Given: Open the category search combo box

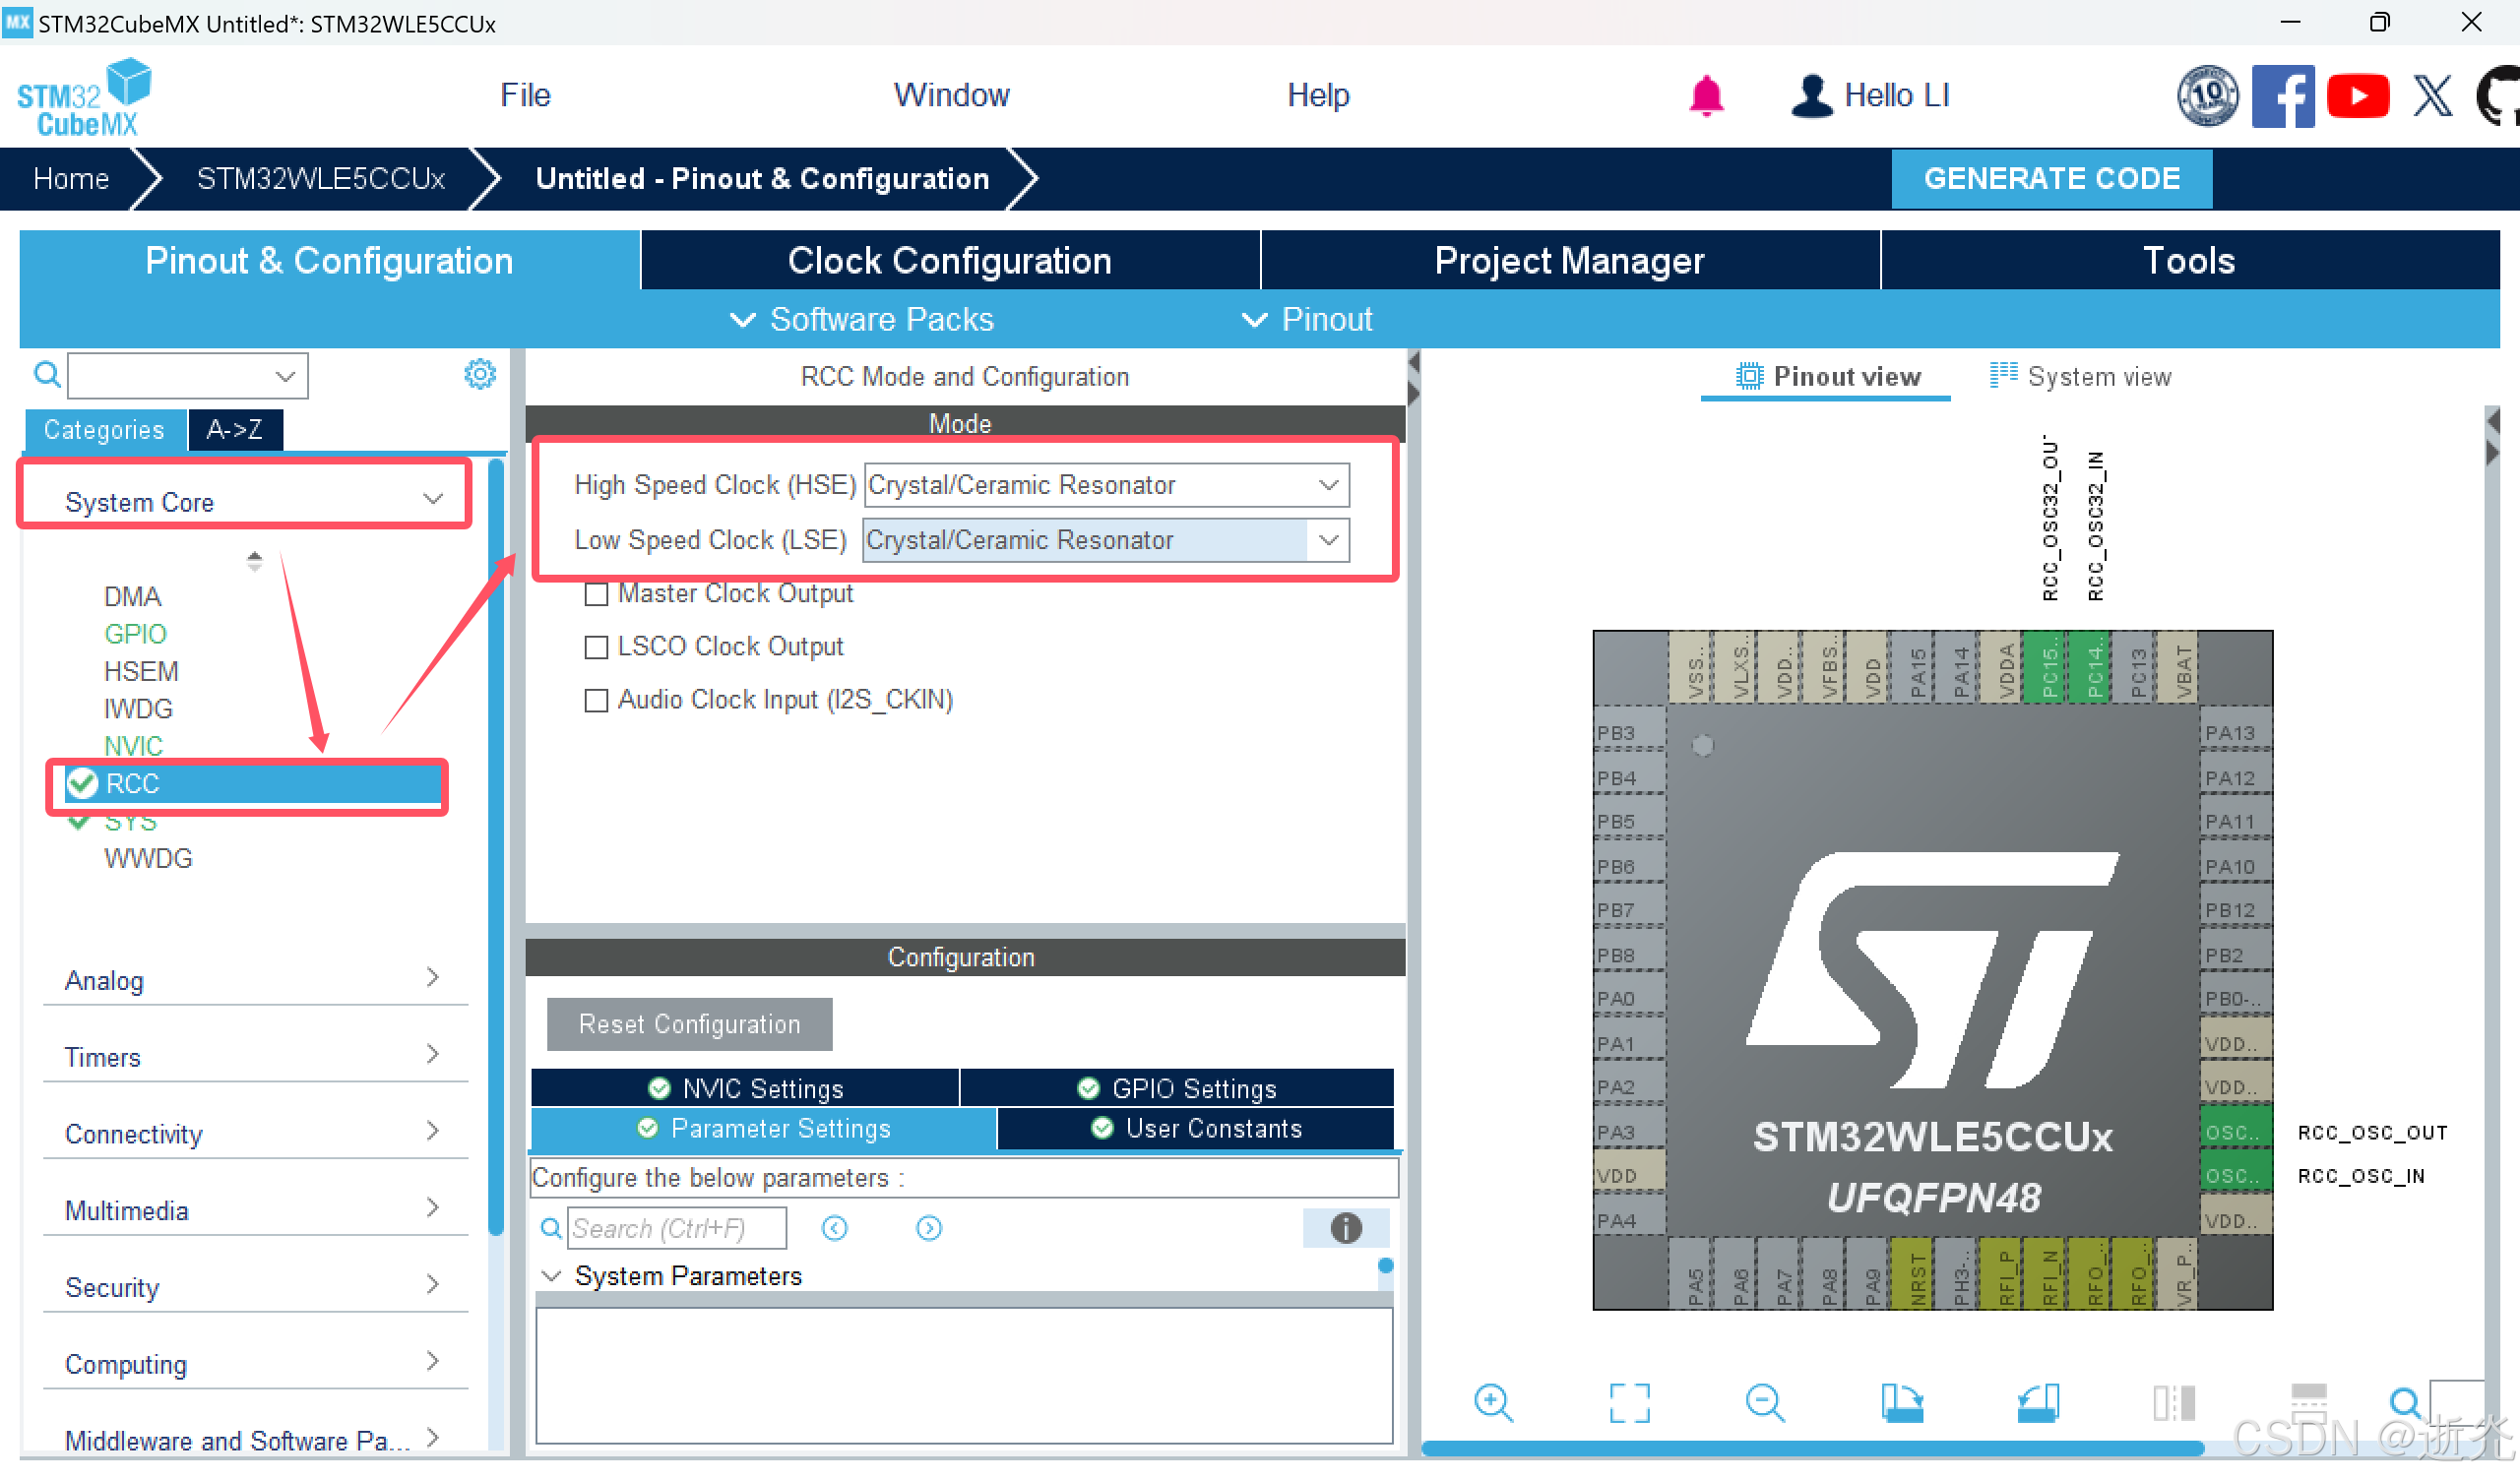Looking at the screenshot, I should [188, 376].
